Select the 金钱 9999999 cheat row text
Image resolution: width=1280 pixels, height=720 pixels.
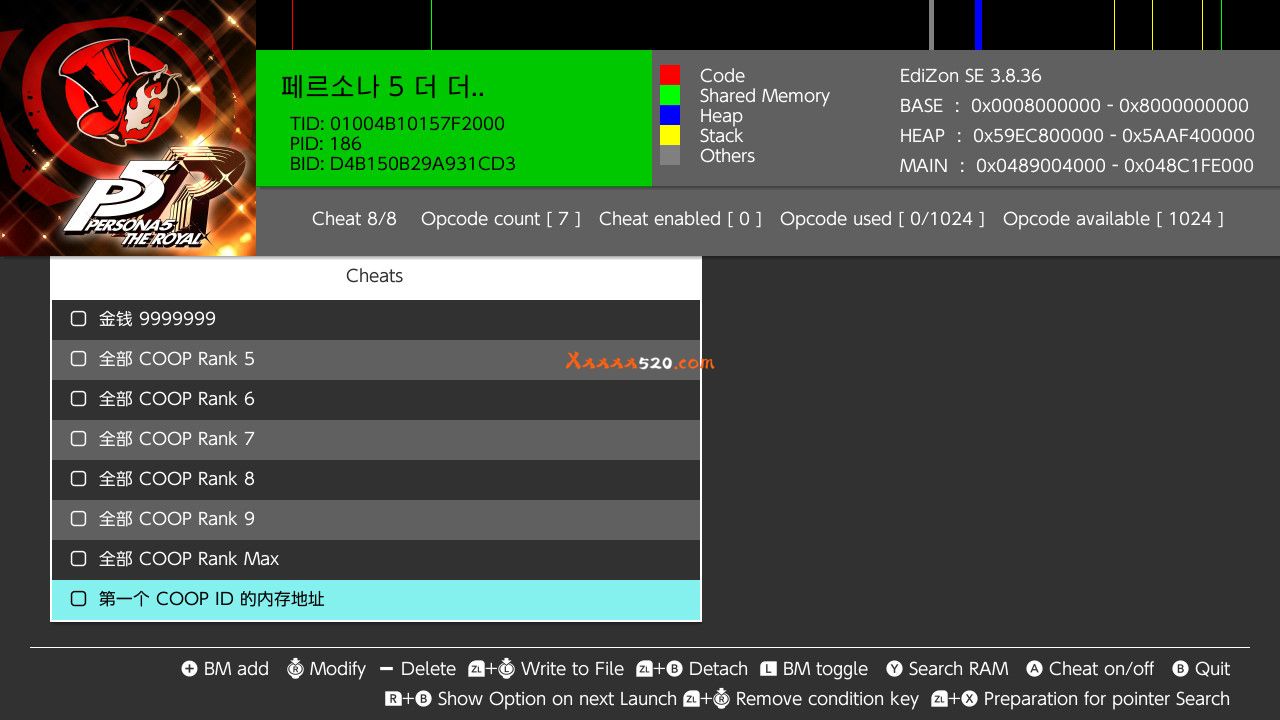pyautogui.click(x=157, y=319)
